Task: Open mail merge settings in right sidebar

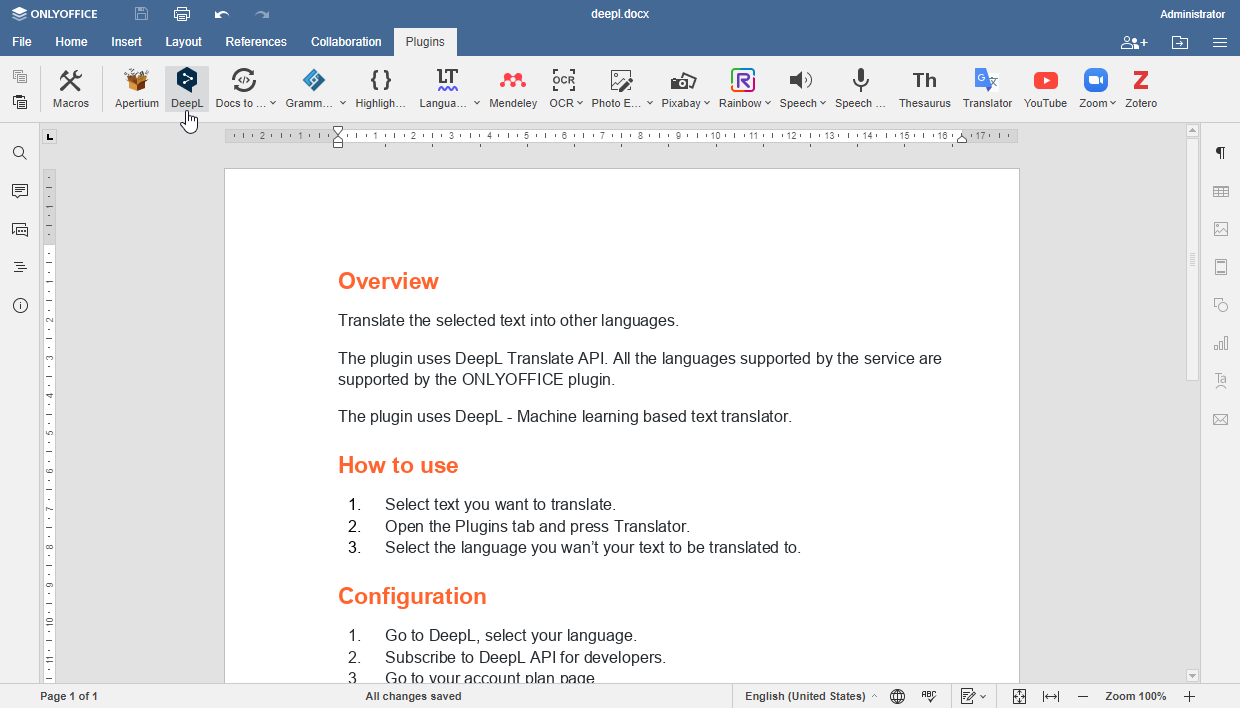Action: [1221, 419]
